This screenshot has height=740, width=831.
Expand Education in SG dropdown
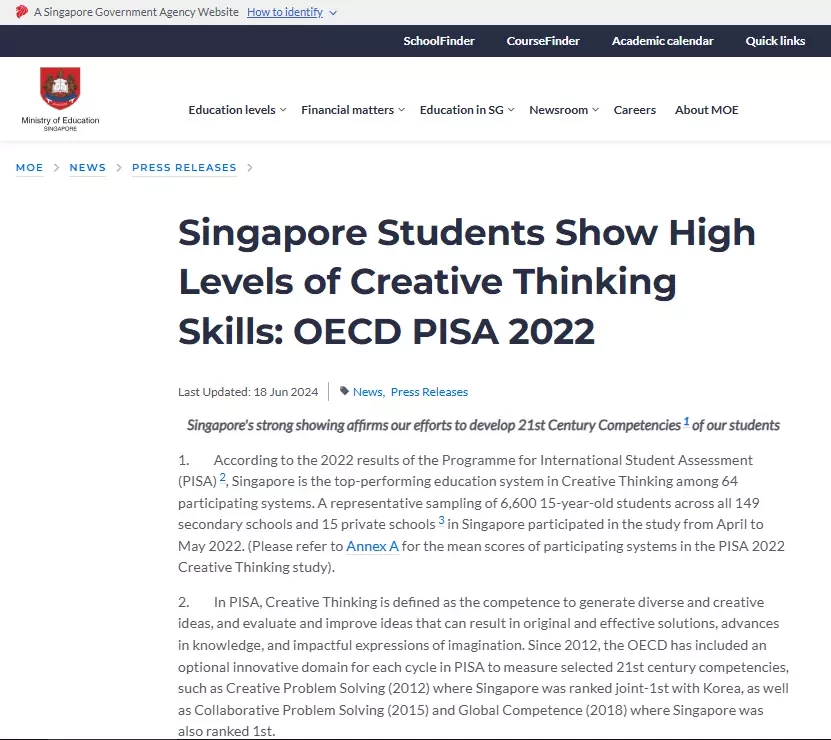coord(467,110)
